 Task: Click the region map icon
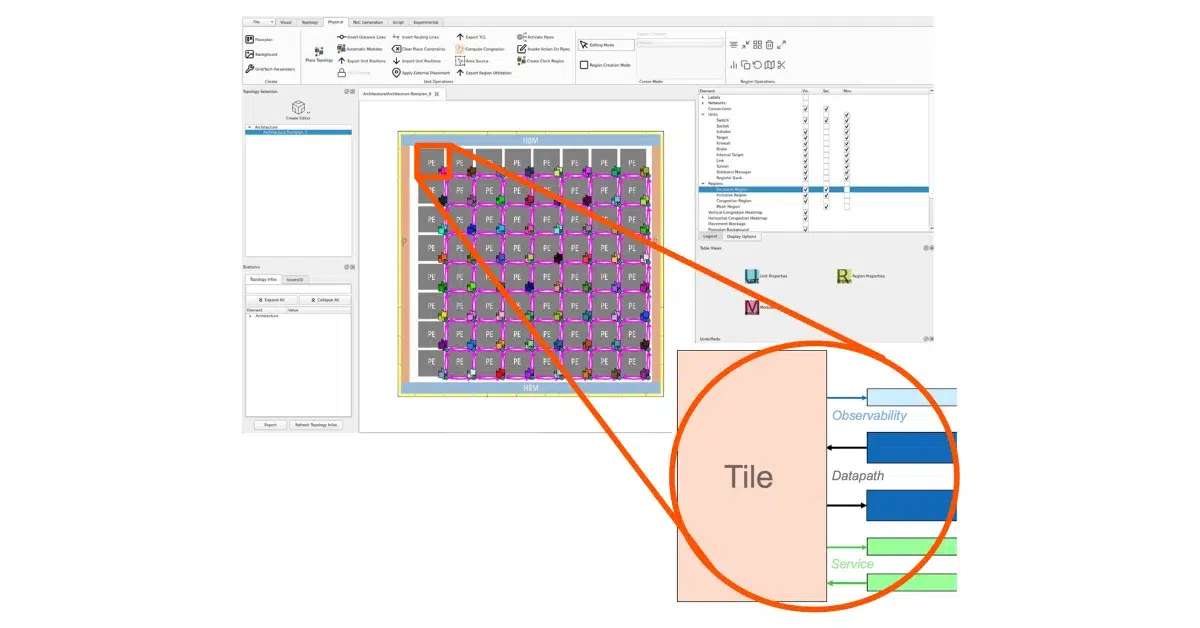769,65
